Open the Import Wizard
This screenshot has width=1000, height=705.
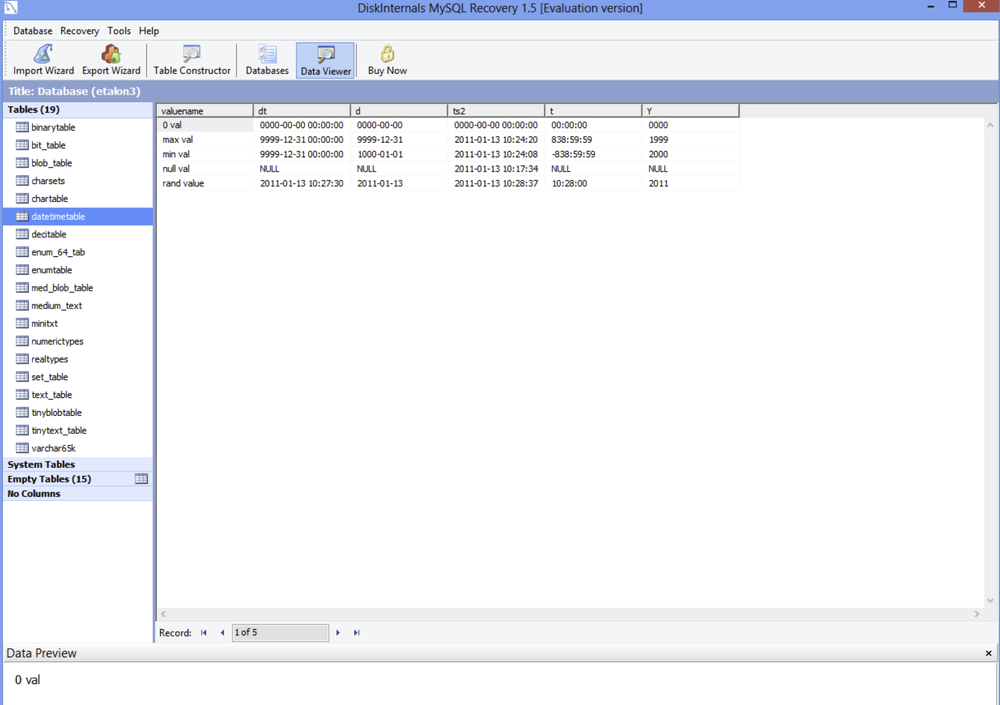click(43, 60)
